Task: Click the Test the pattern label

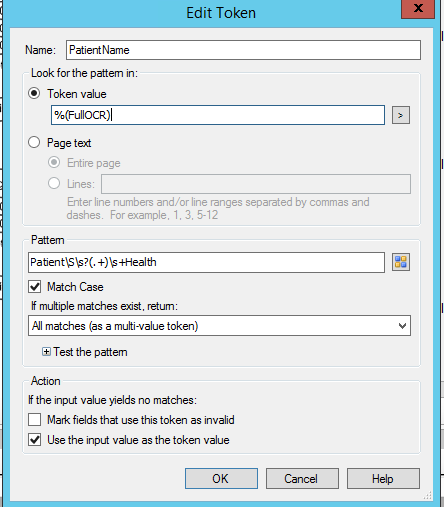Action: [x=90, y=352]
